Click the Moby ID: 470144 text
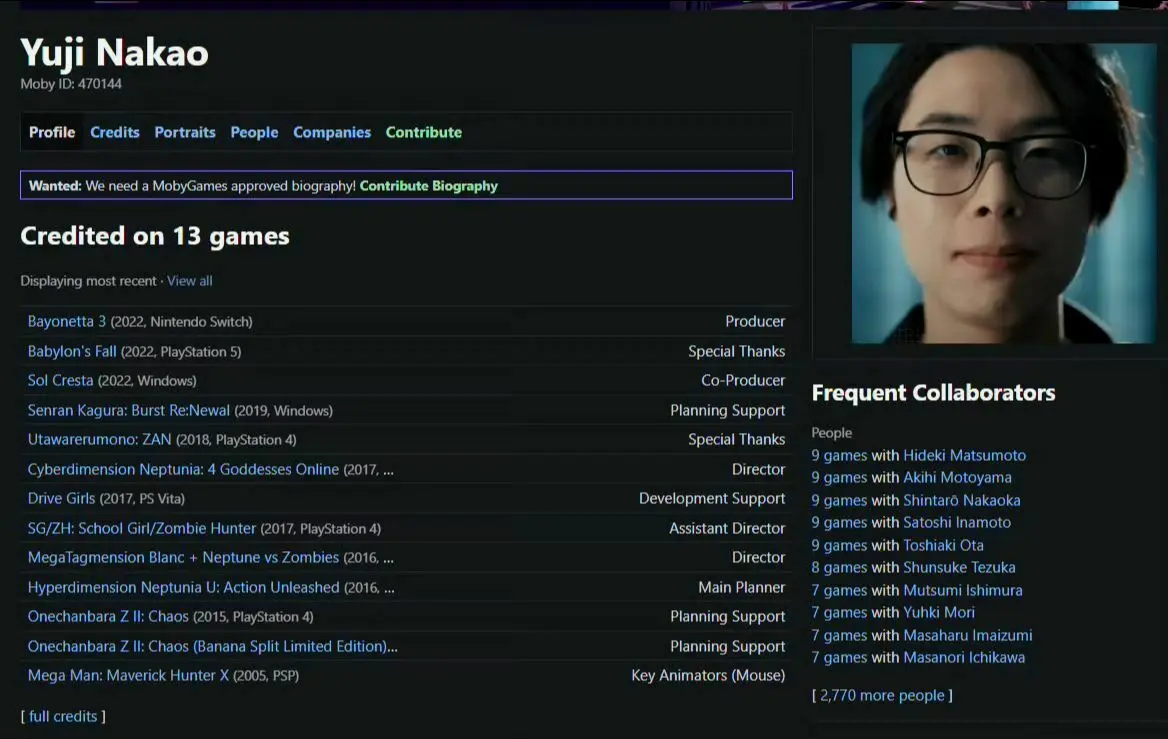The height and width of the screenshot is (739, 1168). pyautogui.click(x=71, y=84)
